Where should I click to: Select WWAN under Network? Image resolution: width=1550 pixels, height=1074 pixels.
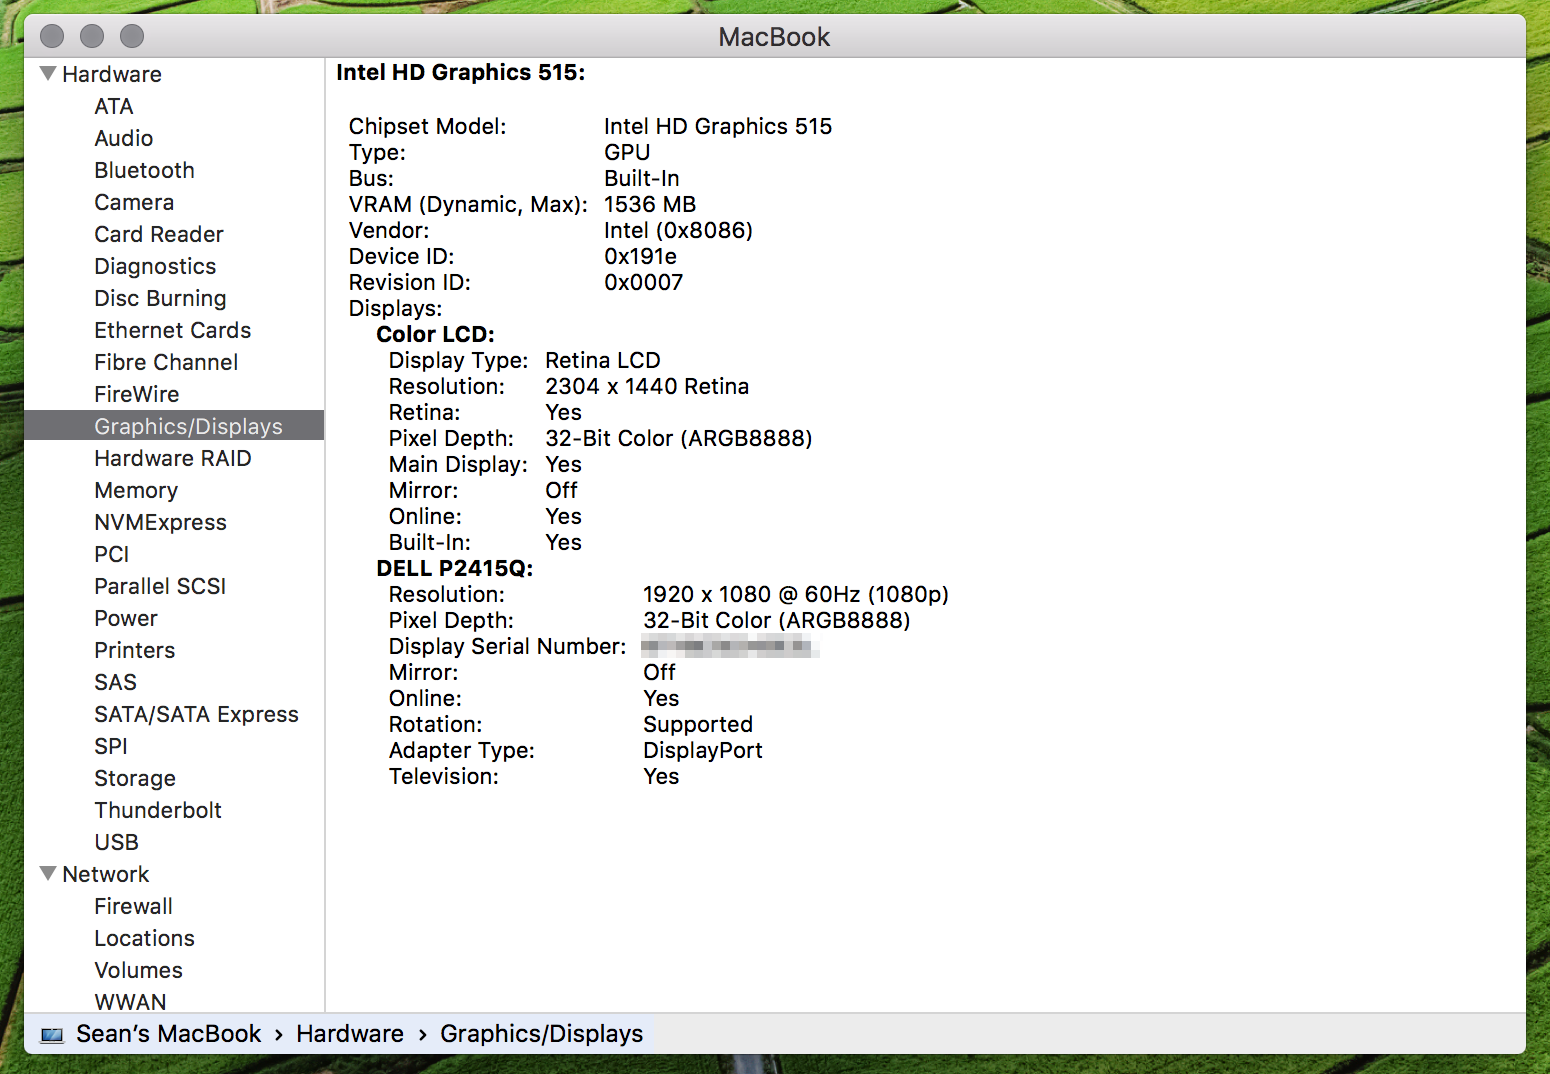pyautogui.click(x=131, y=1001)
